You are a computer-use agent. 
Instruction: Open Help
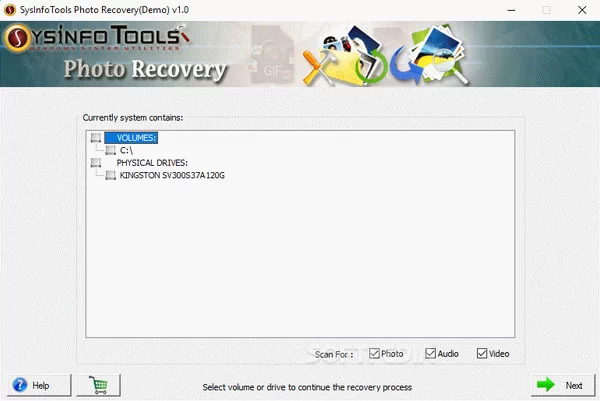point(39,385)
